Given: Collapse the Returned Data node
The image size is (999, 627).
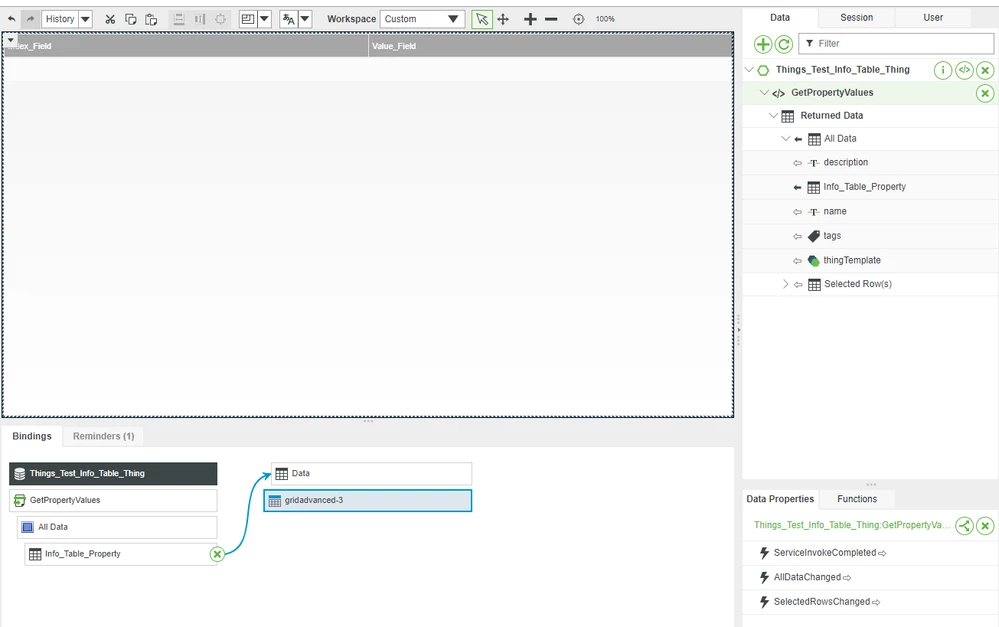Looking at the screenshot, I should (x=773, y=115).
